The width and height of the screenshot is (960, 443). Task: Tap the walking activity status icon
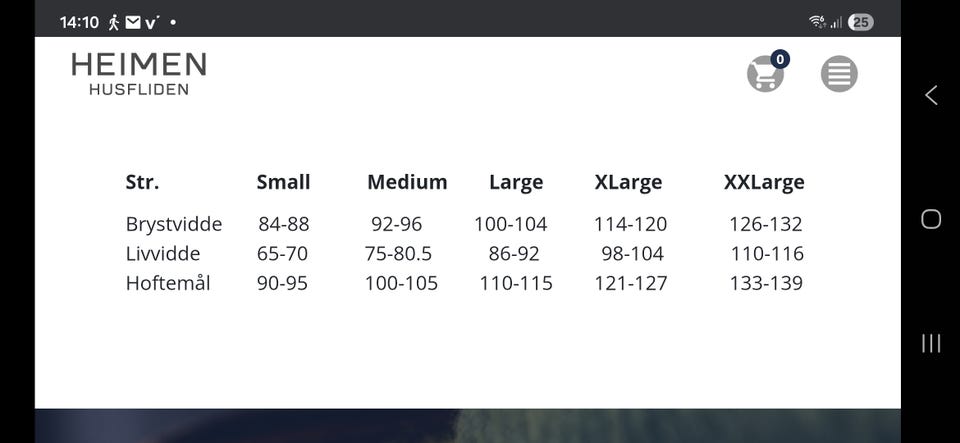pos(114,22)
